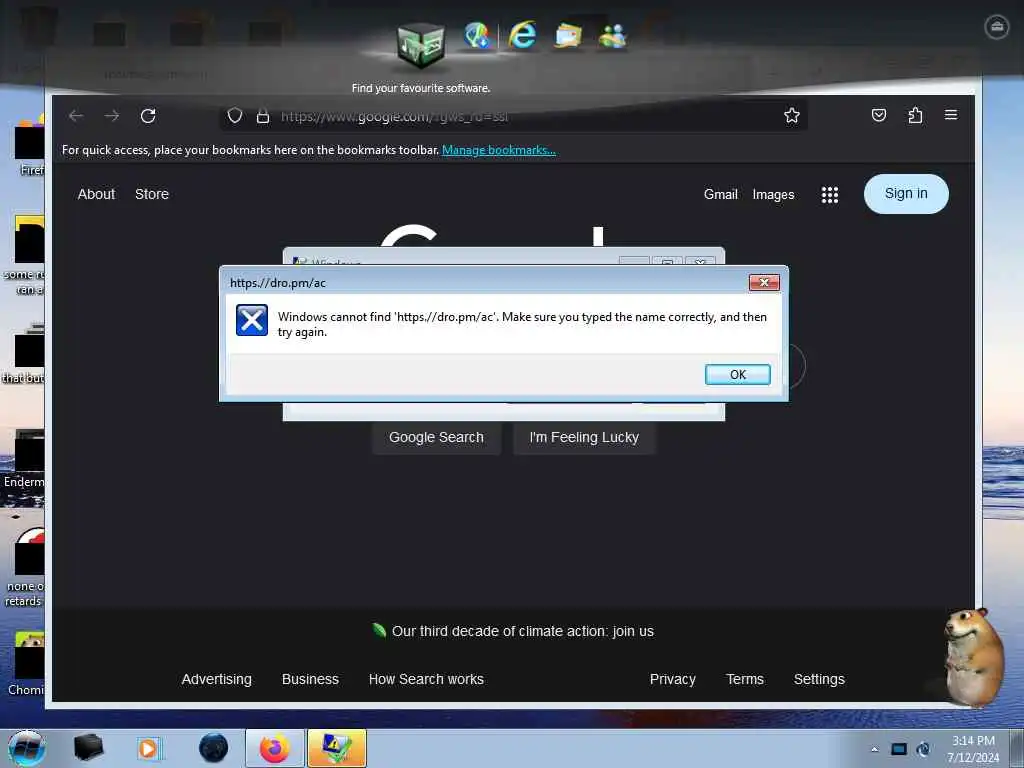Click the black box taskbar icon
1024x768 pixels.
click(88, 748)
